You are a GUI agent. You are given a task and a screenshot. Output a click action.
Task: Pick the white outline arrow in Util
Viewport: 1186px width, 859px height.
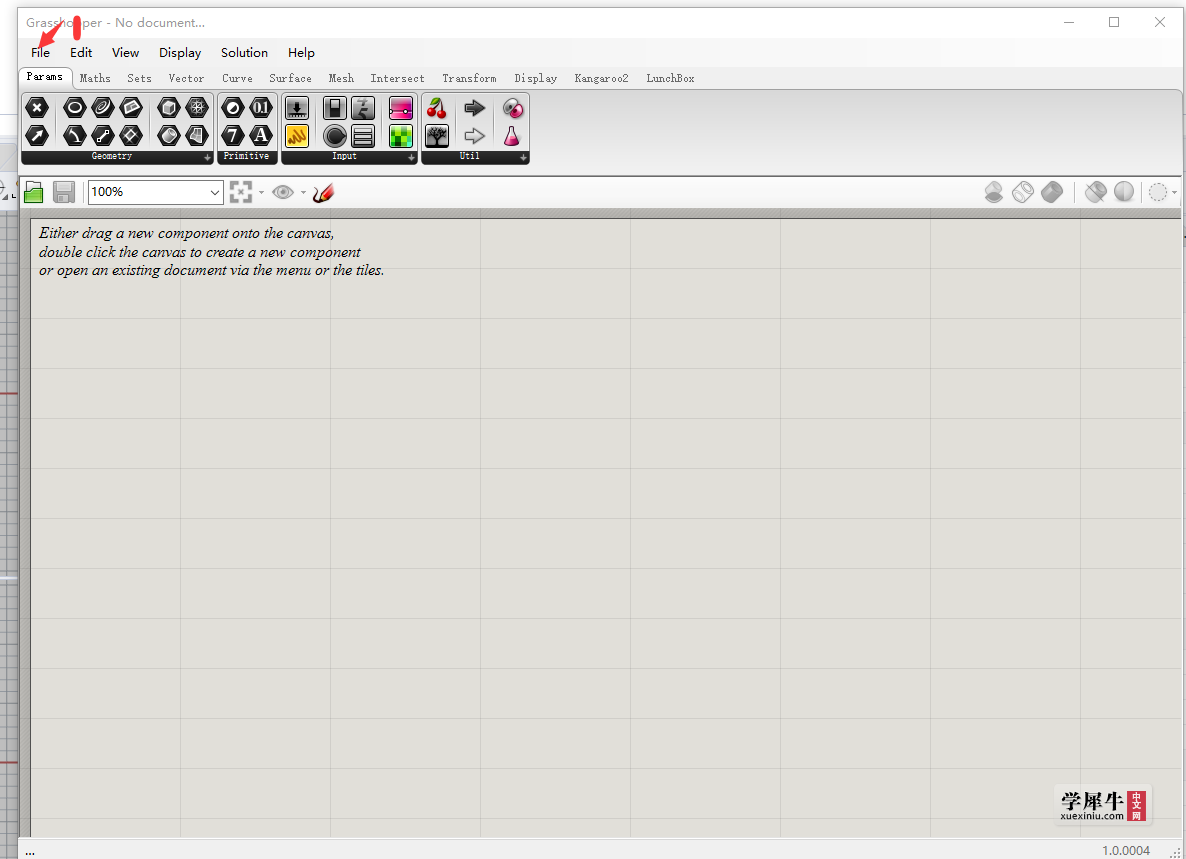pos(474,135)
